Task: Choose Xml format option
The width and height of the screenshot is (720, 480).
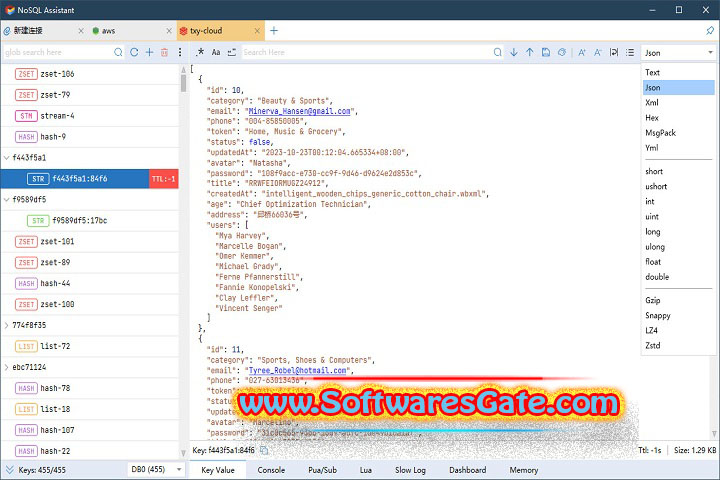Action: point(678,102)
